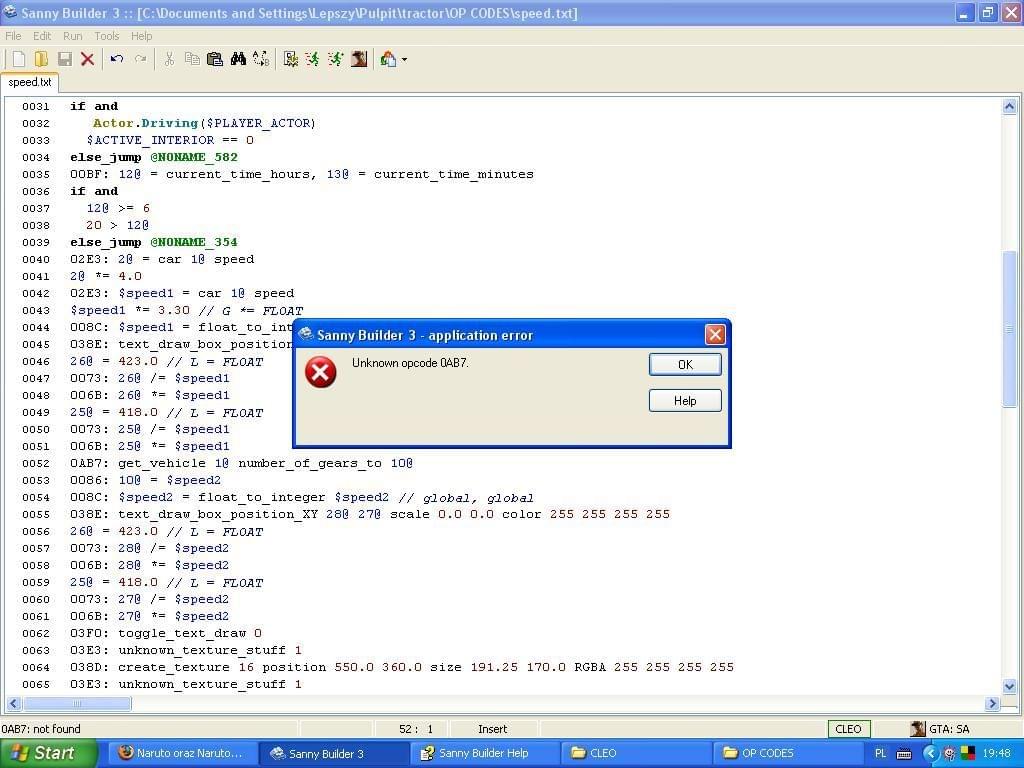Close the application error dialog with X

pyautogui.click(x=715, y=335)
